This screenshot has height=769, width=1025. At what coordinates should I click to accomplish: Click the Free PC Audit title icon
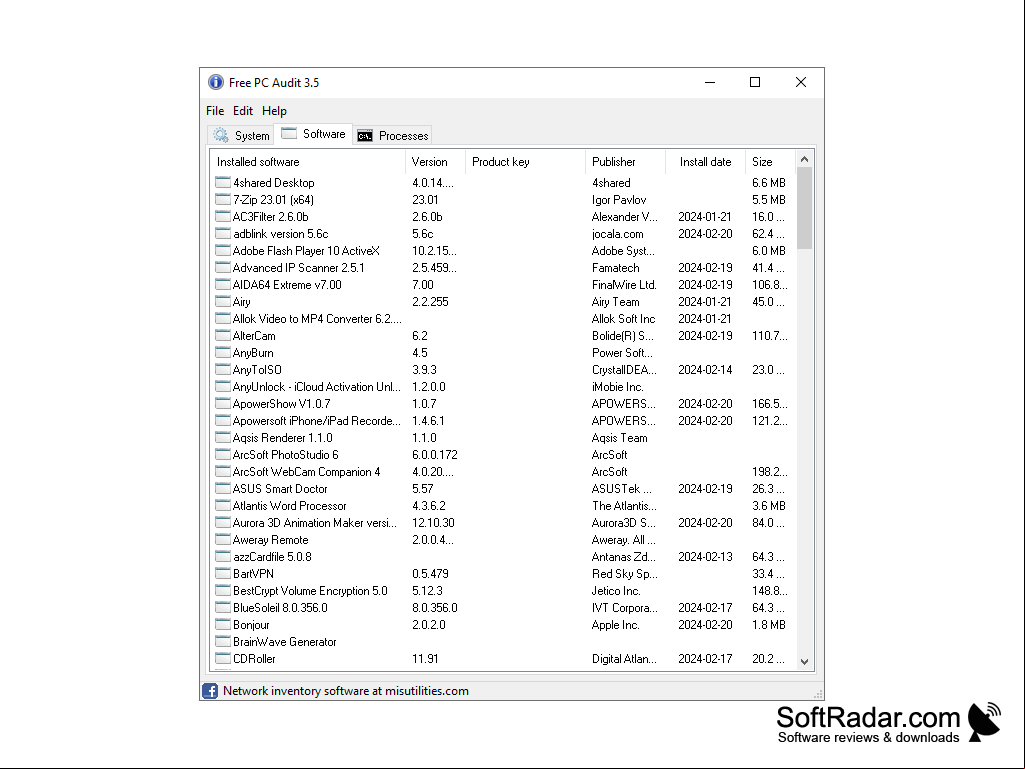tap(216, 82)
